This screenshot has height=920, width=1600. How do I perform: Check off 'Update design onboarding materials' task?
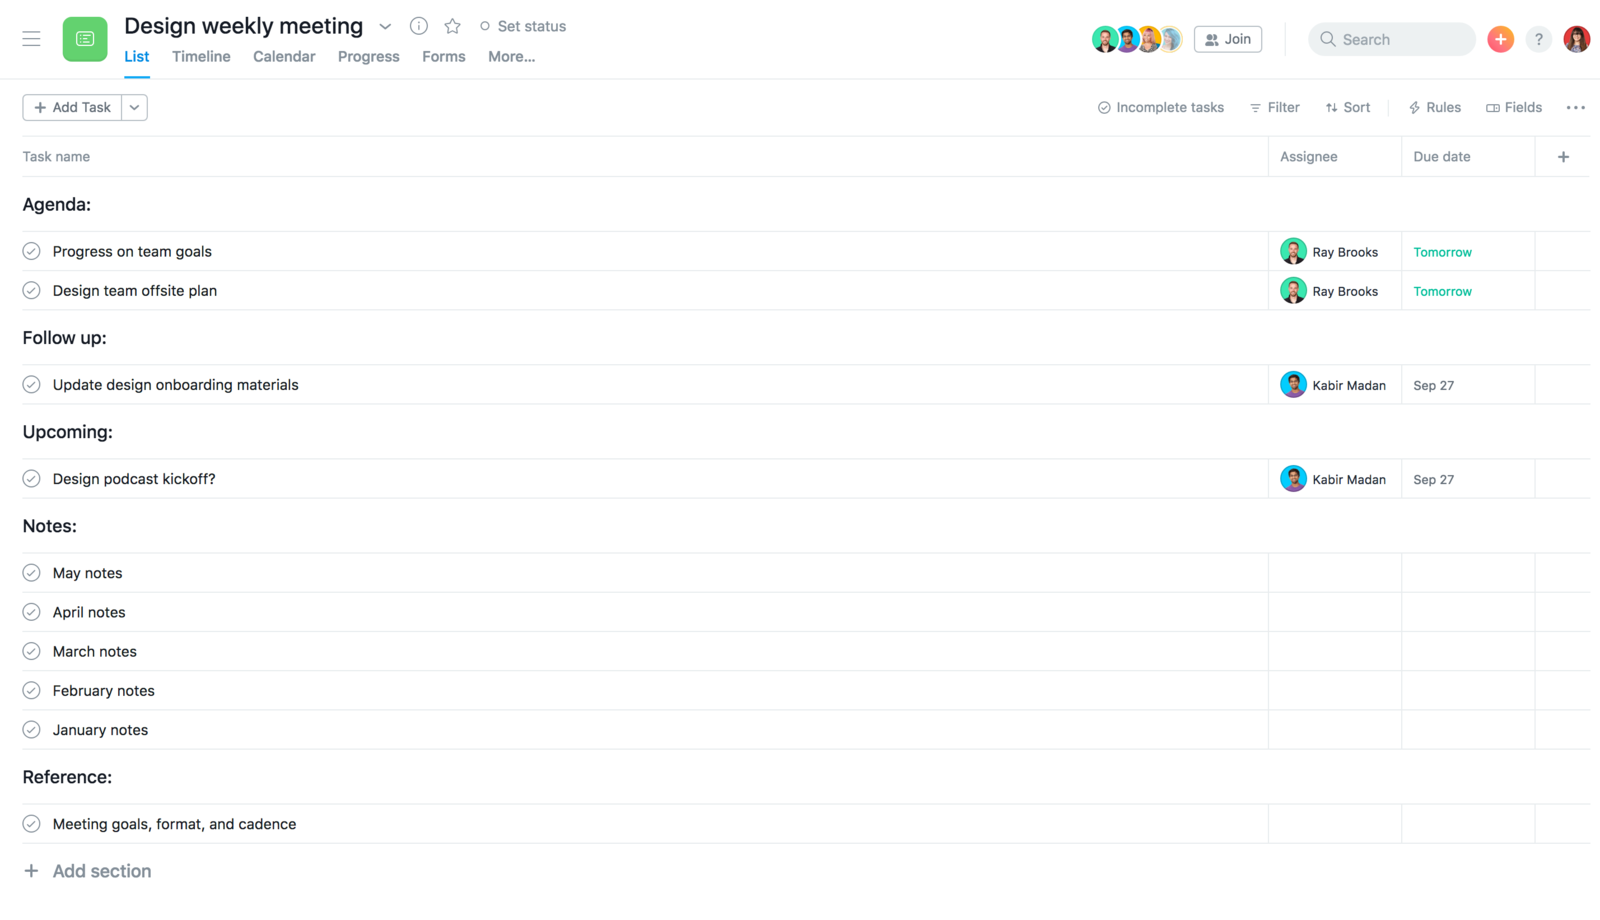tap(32, 385)
